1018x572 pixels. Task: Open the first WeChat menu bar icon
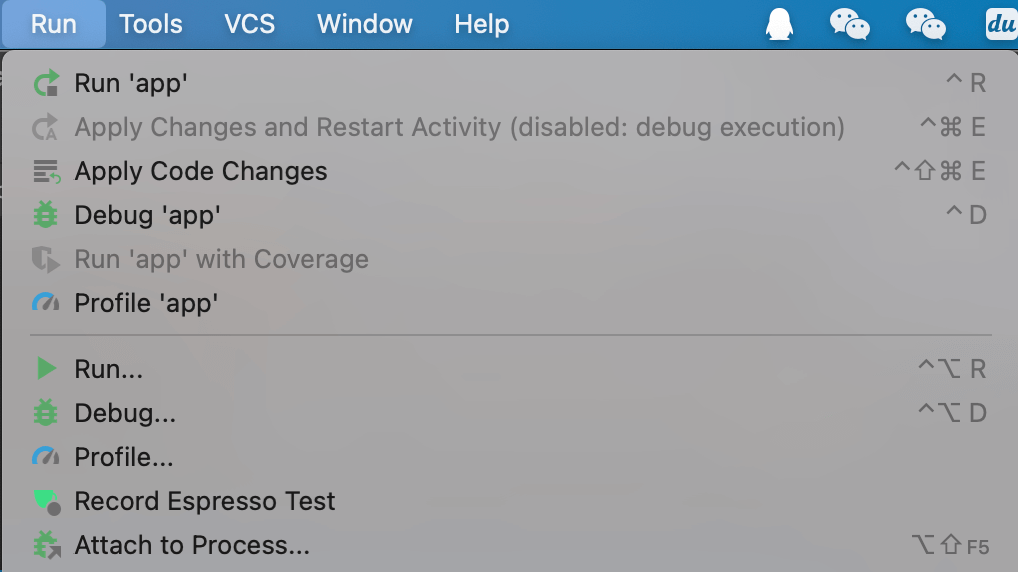coord(849,24)
